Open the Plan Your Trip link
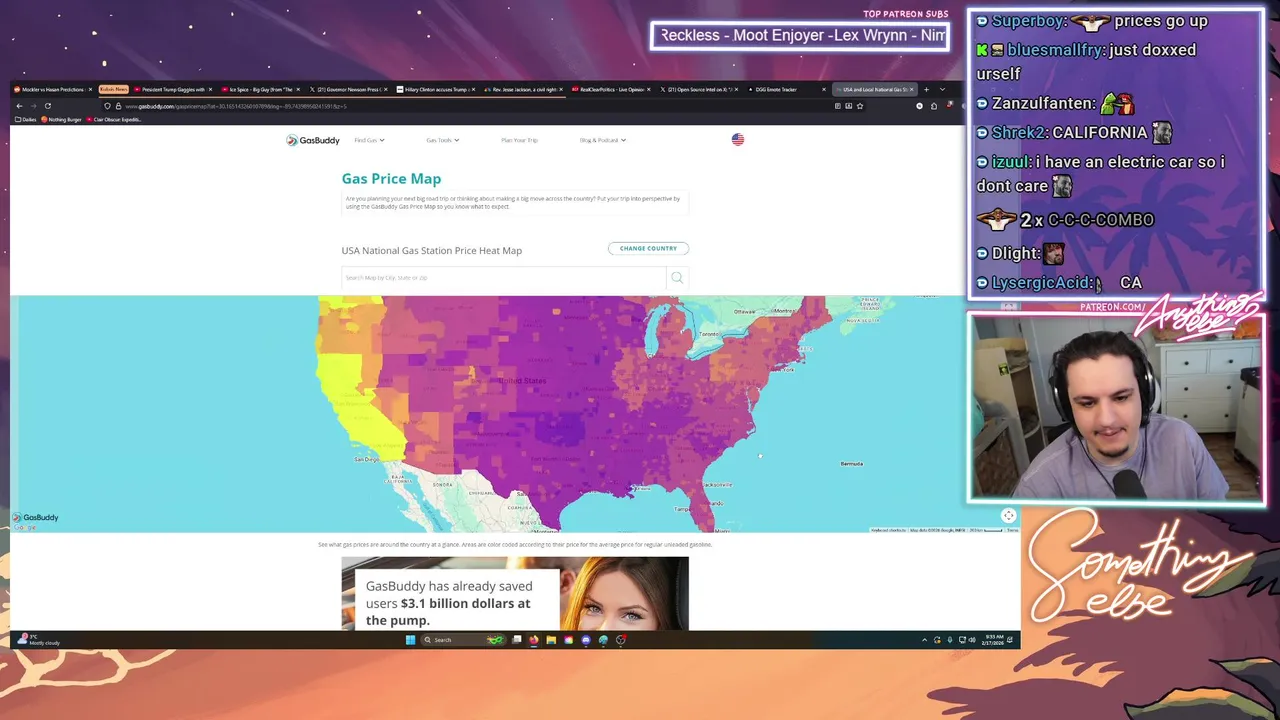This screenshot has height=720, width=1280. coord(519,140)
